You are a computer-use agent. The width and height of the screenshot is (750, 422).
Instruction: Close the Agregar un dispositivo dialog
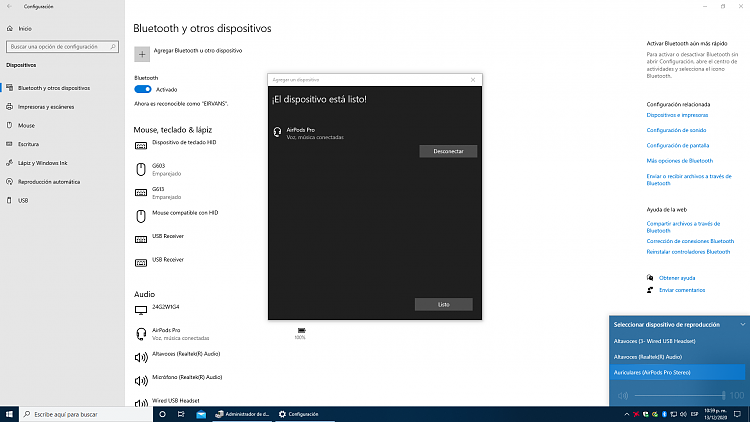tap(473, 80)
